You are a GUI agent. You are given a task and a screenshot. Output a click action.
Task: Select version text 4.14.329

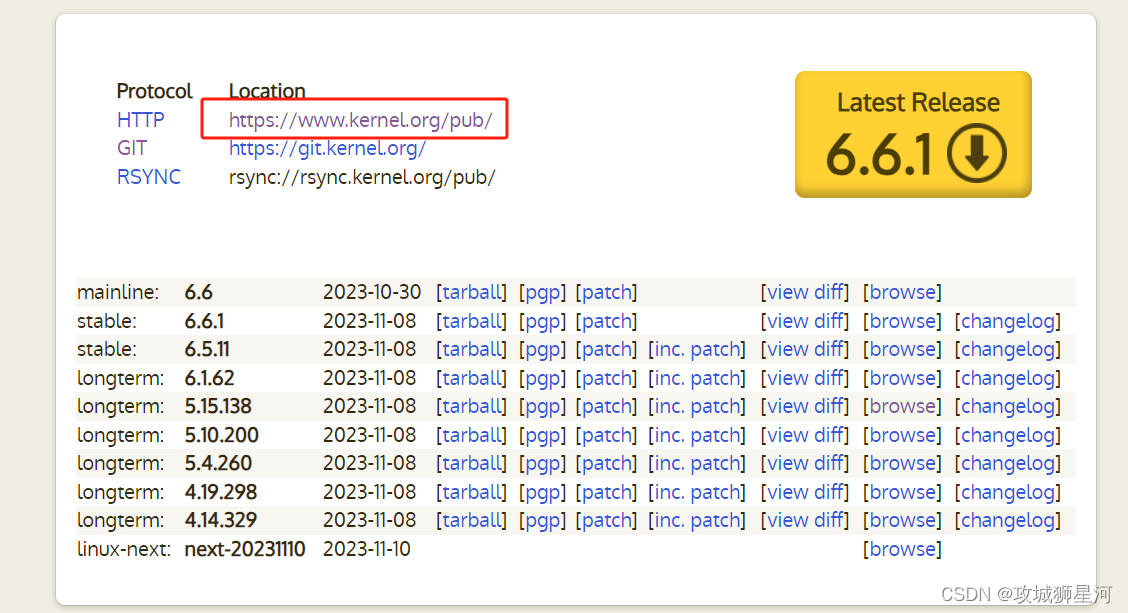[x=221, y=519]
